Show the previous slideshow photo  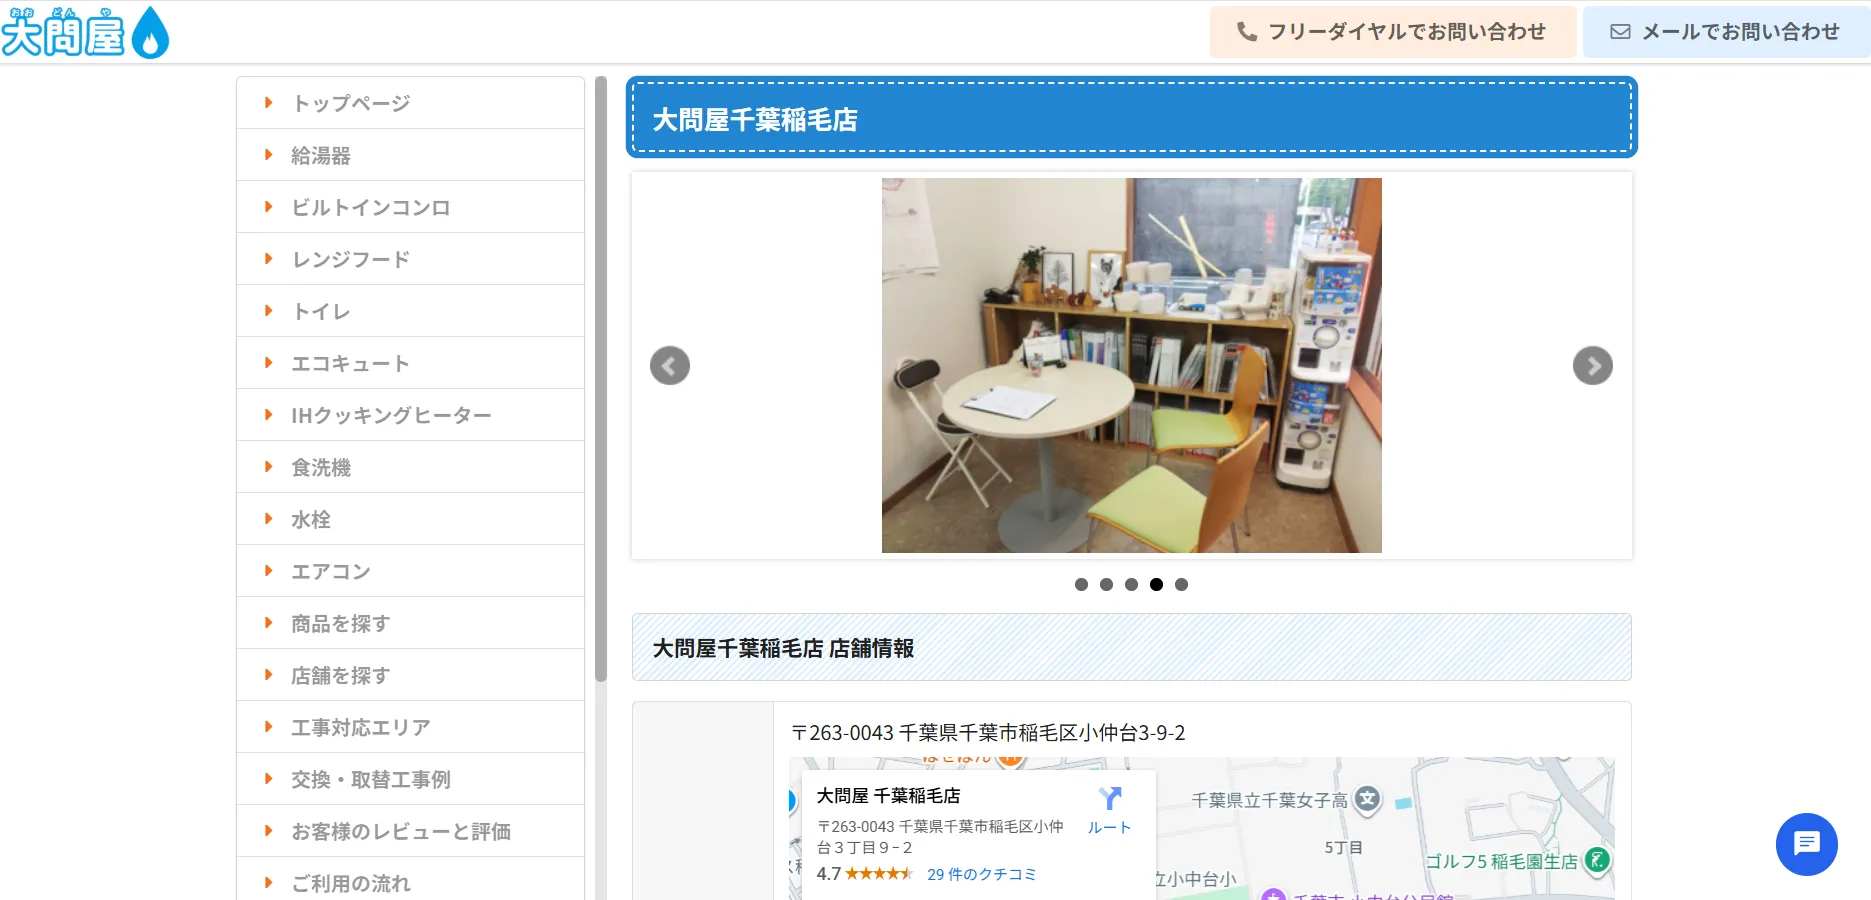pyautogui.click(x=670, y=366)
